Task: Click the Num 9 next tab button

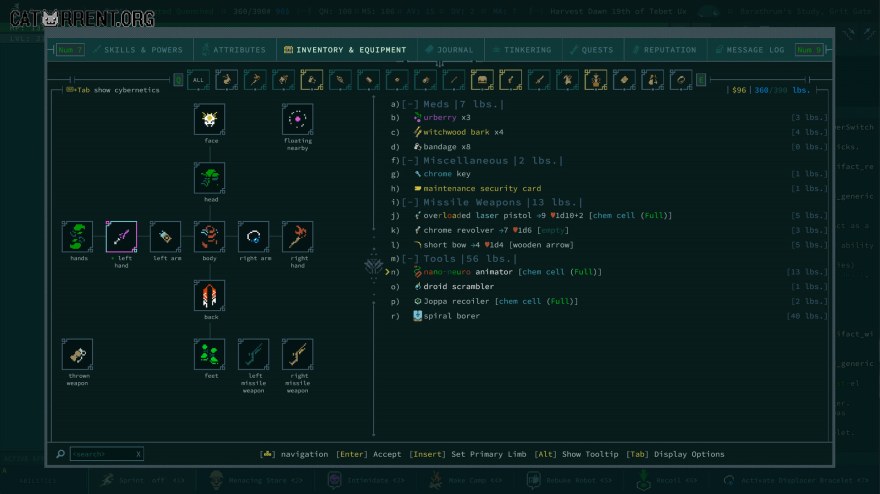Action: [x=809, y=50]
